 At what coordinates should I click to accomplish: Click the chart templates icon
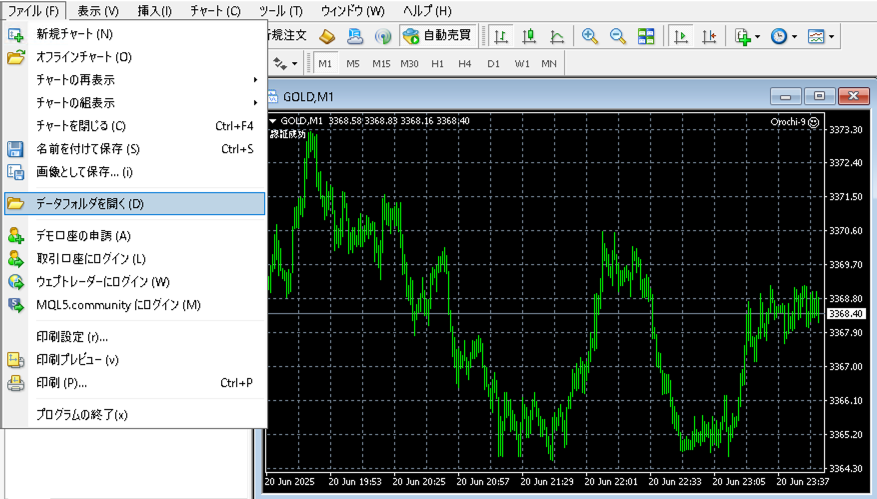coord(816,37)
